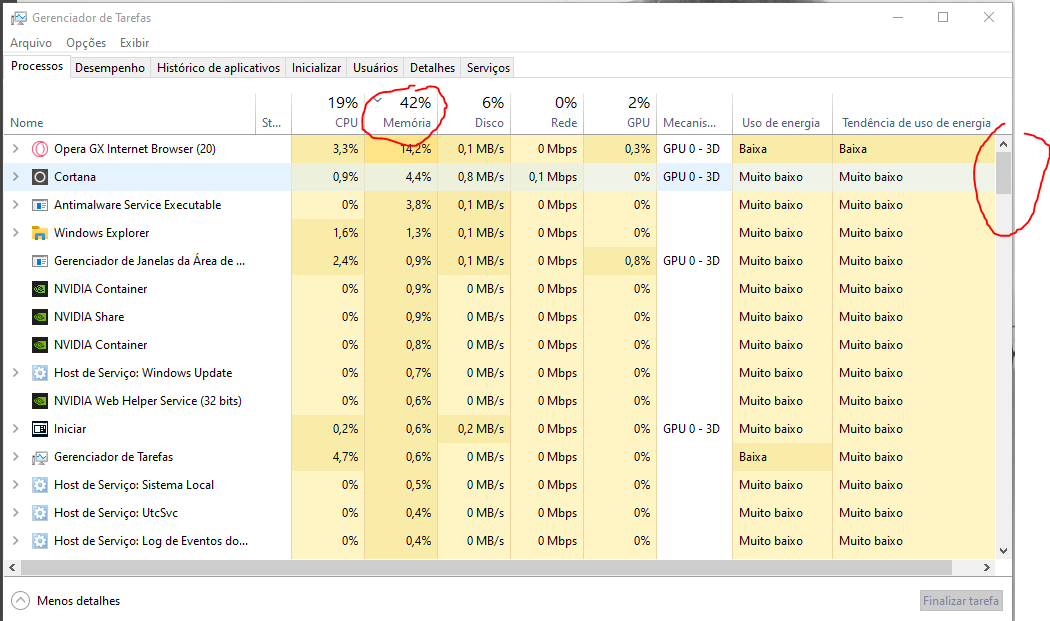Switch to Histórico de aplicativos tab
This screenshot has width=1050, height=621.
pyautogui.click(x=218, y=68)
